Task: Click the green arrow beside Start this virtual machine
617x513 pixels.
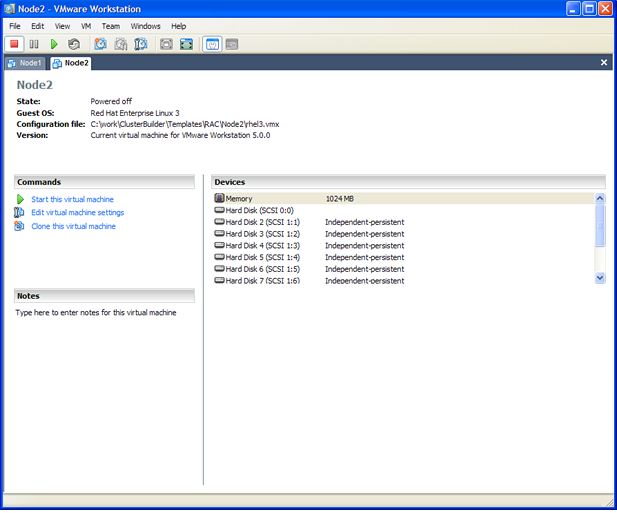Action: point(20,199)
